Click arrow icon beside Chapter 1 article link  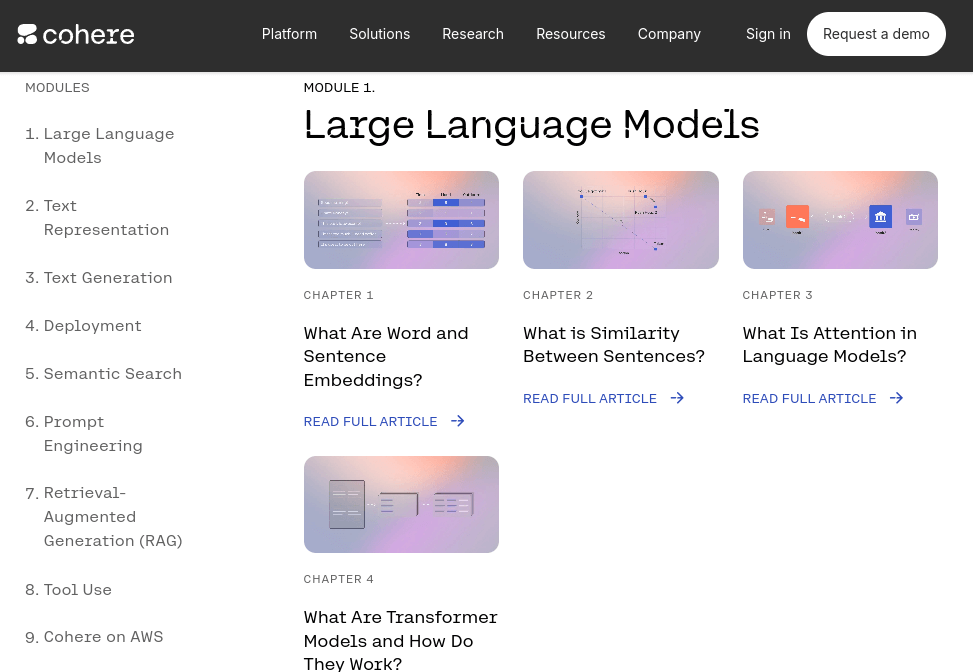tap(457, 422)
